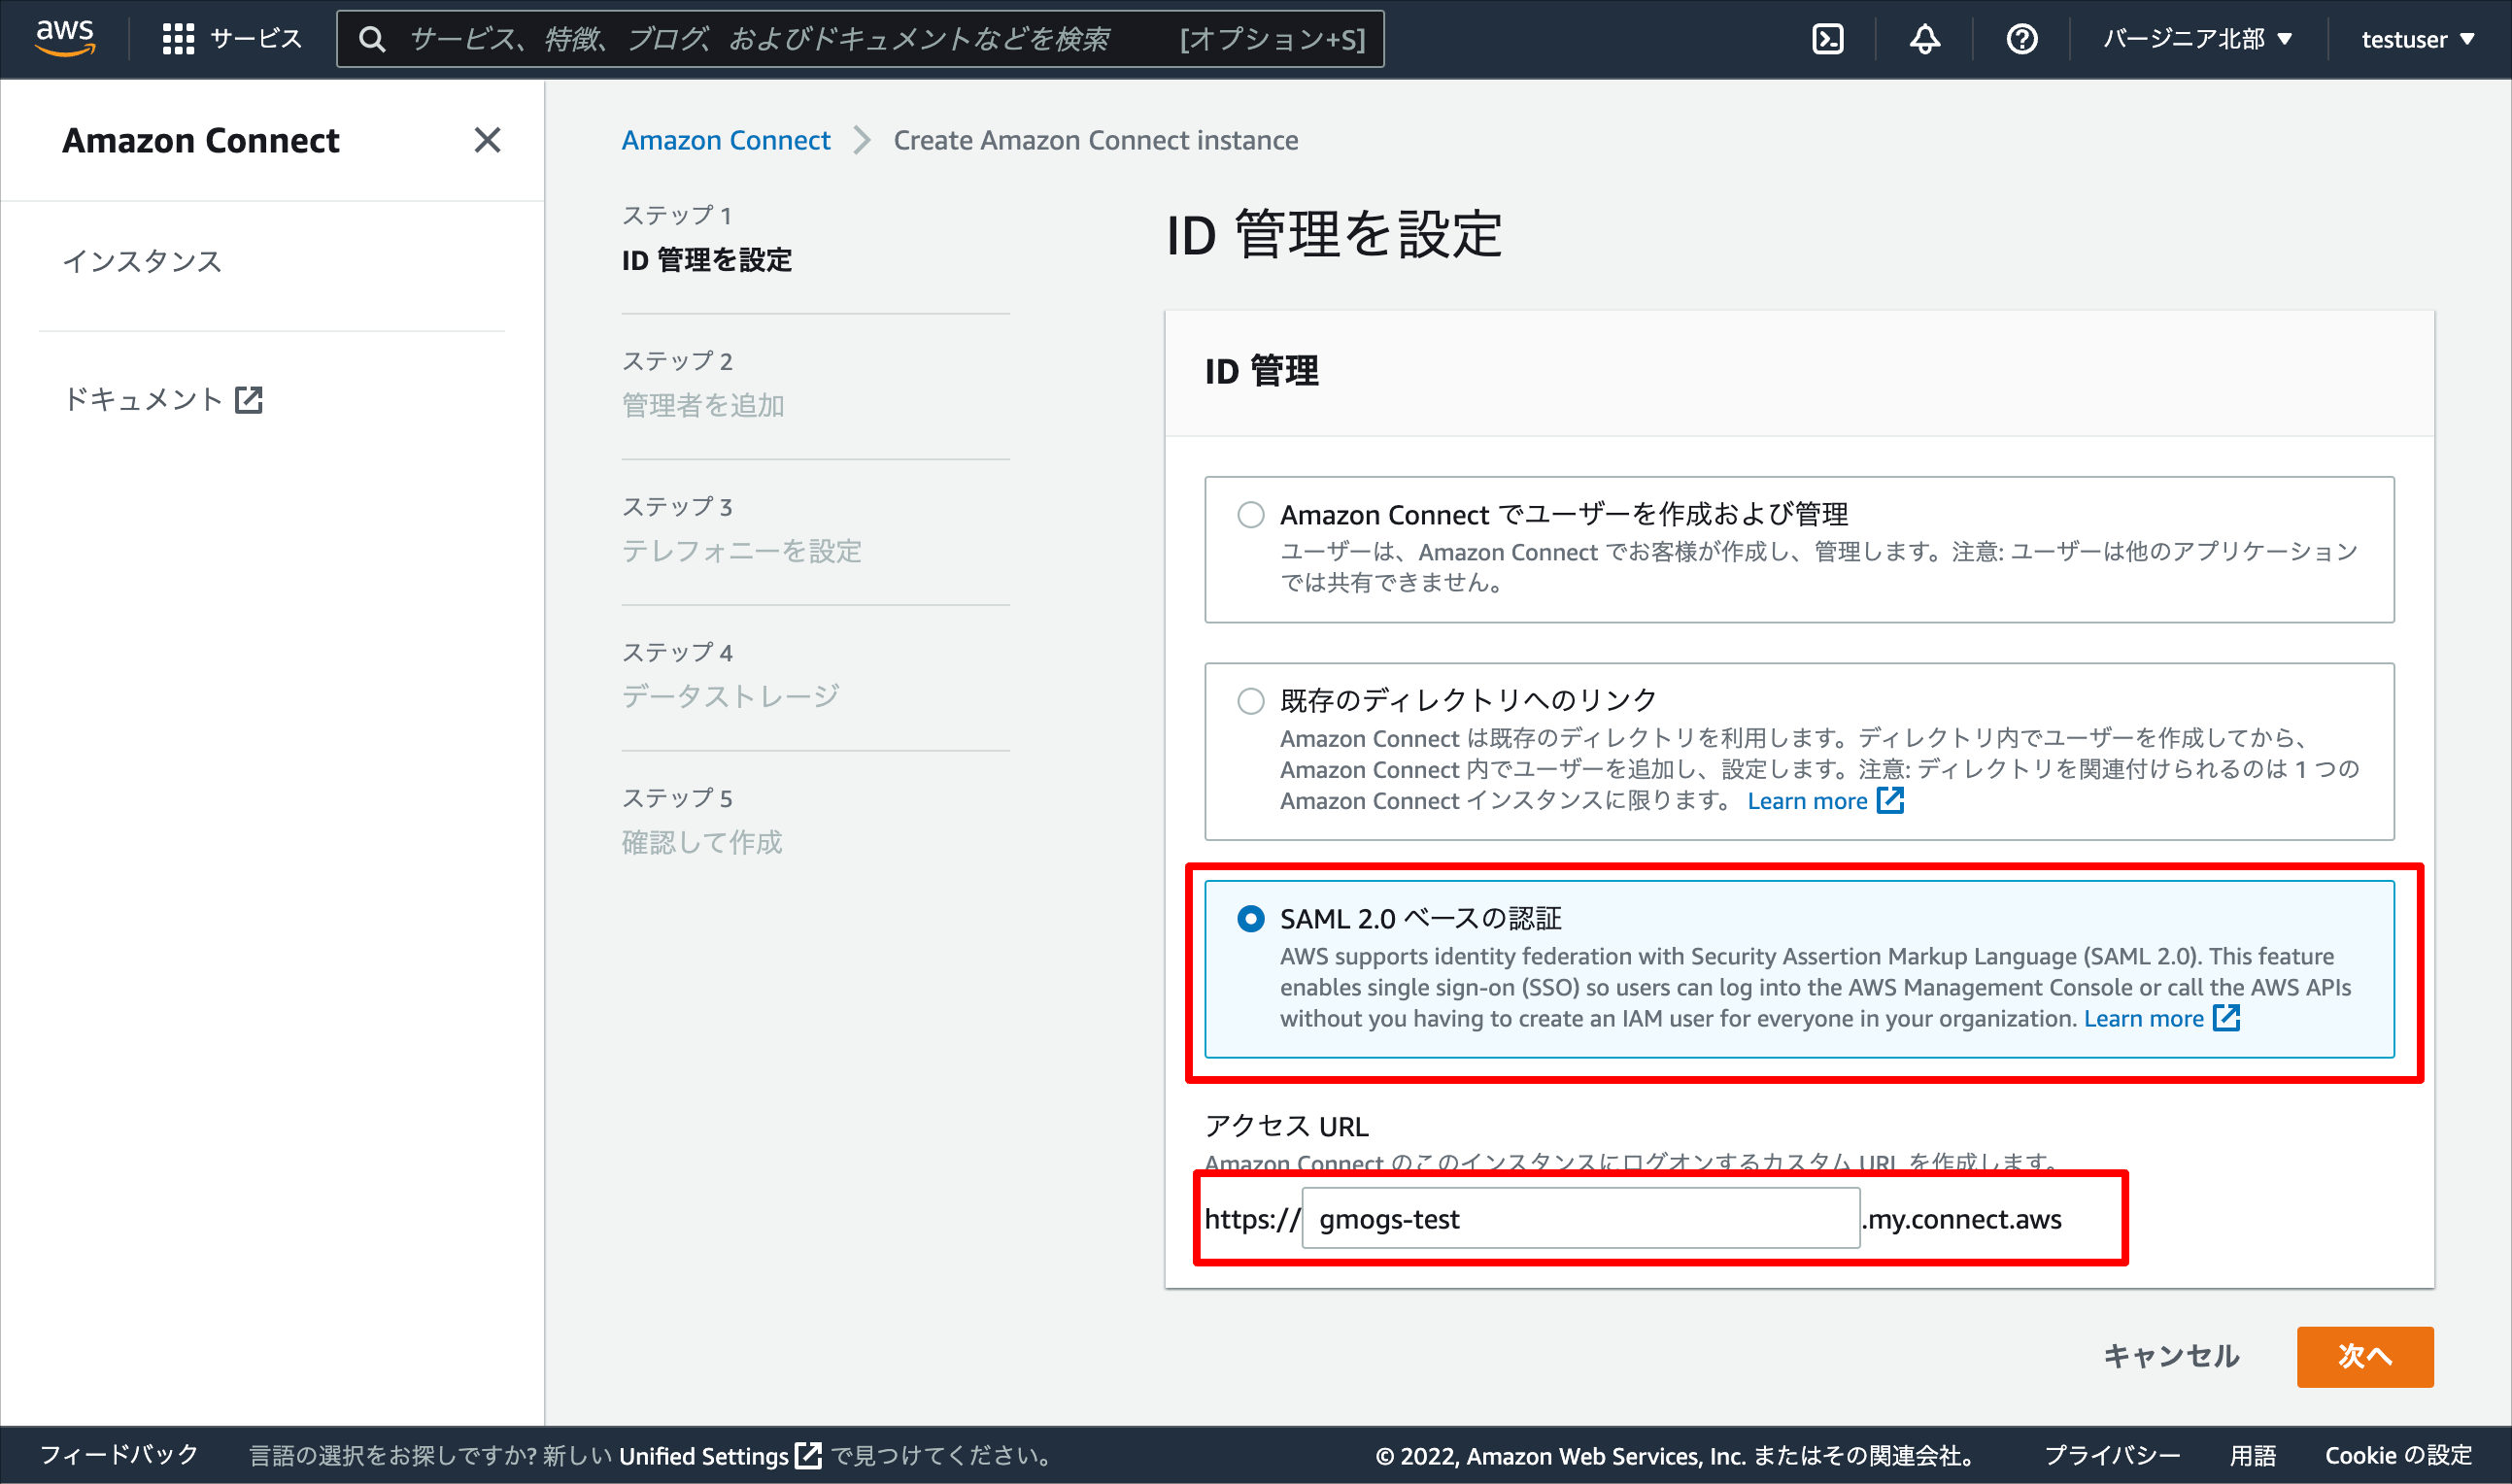Click Amazon Connect breadcrumb link
Screen dimensions: 2512x1484
pyautogui.click(x=726, y=140)
